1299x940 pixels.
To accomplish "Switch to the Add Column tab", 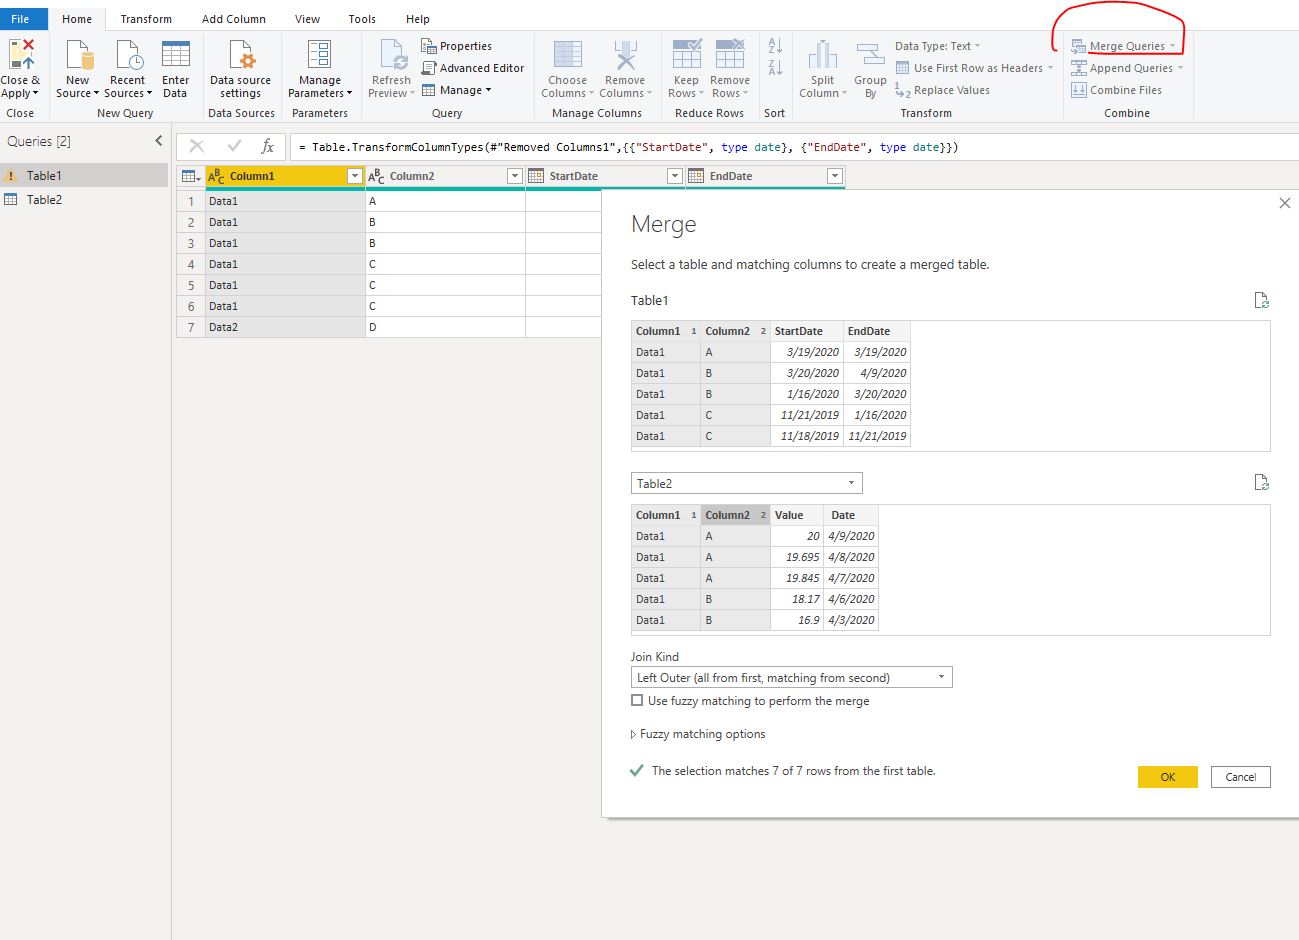I will coord(234,19).
